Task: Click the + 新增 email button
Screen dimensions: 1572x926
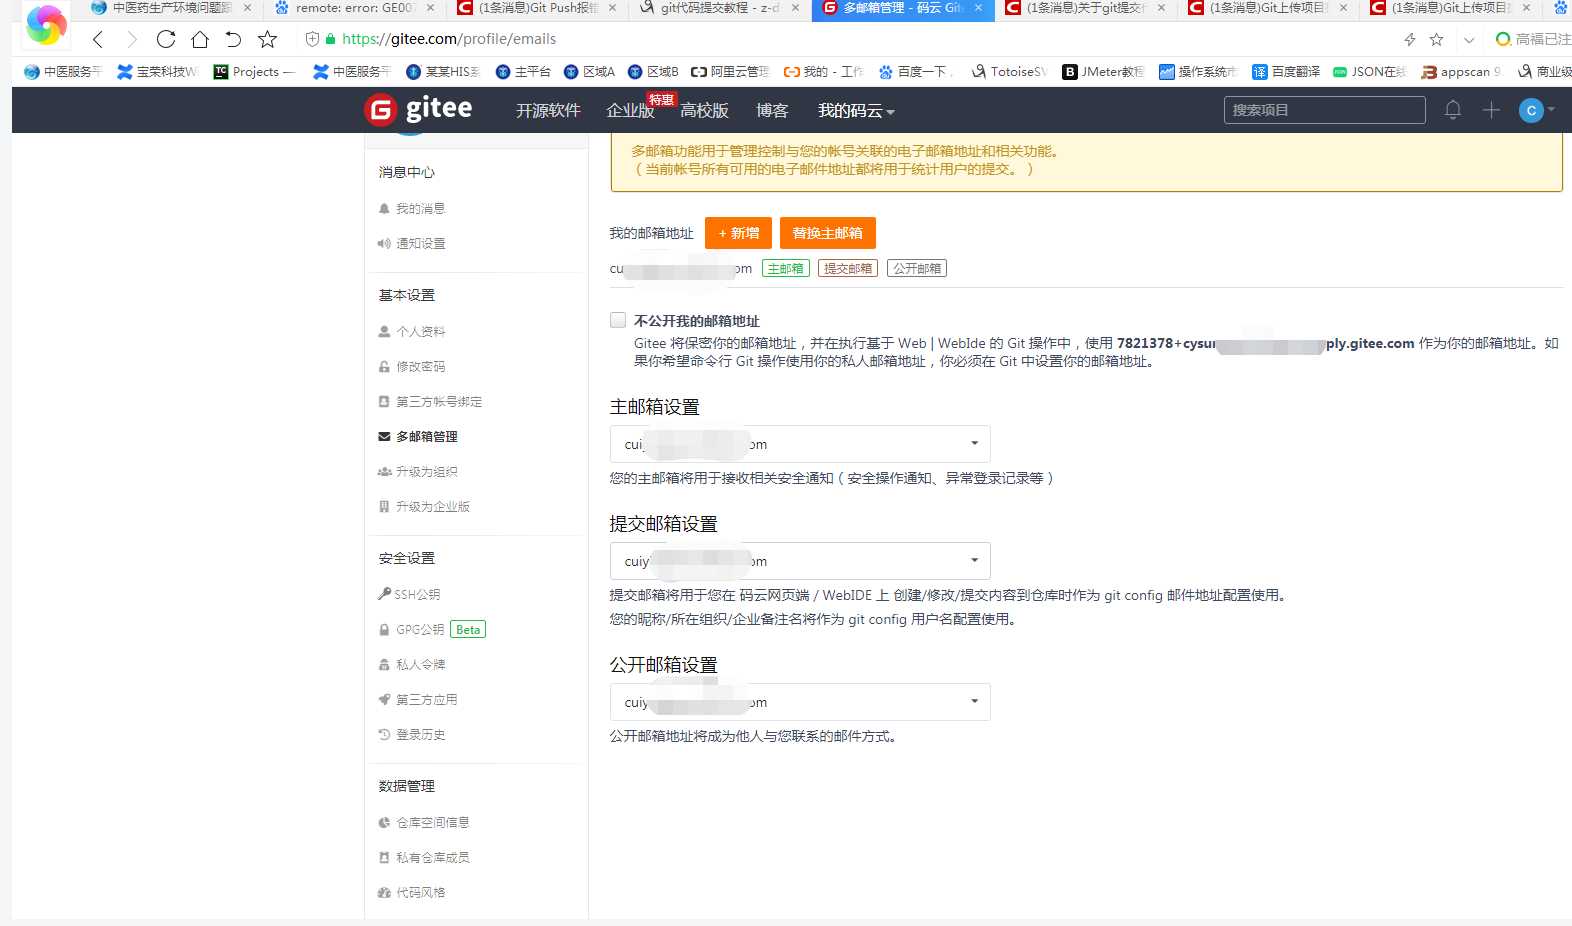Action: click(x=738, y=233)
